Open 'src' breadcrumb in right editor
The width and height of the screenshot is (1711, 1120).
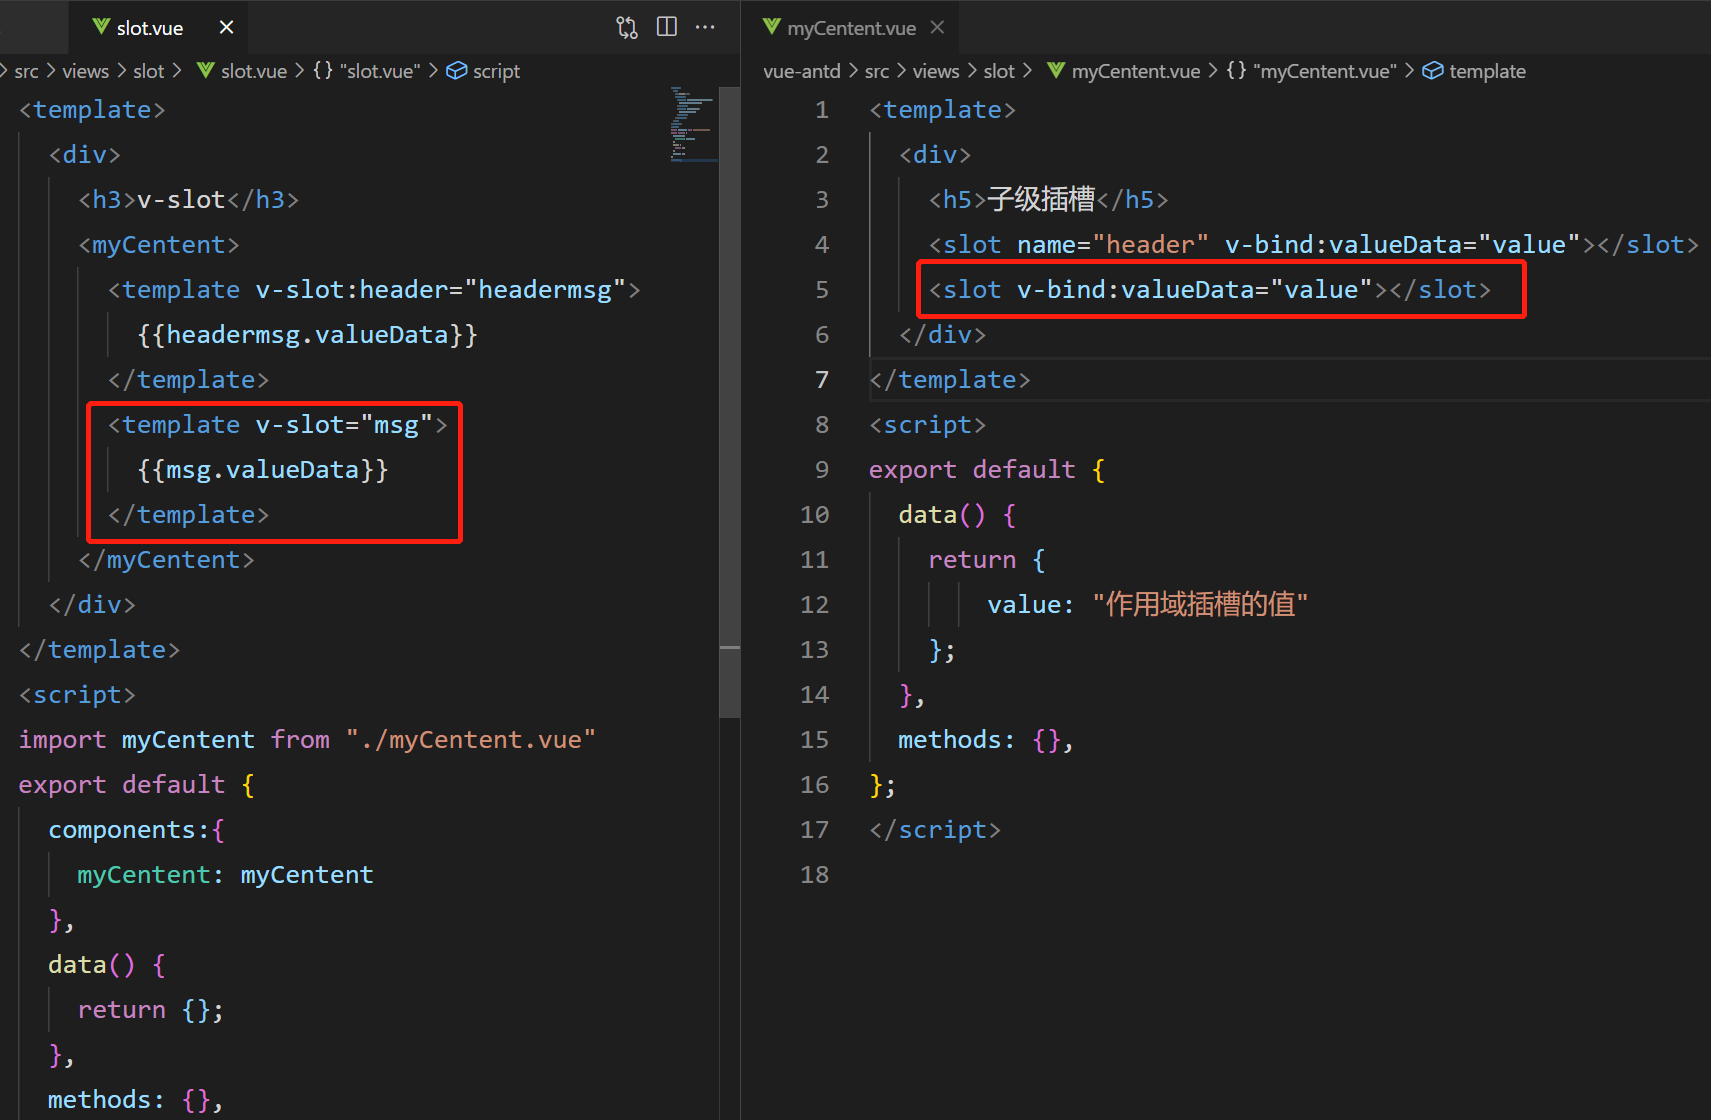click(877, 71)
